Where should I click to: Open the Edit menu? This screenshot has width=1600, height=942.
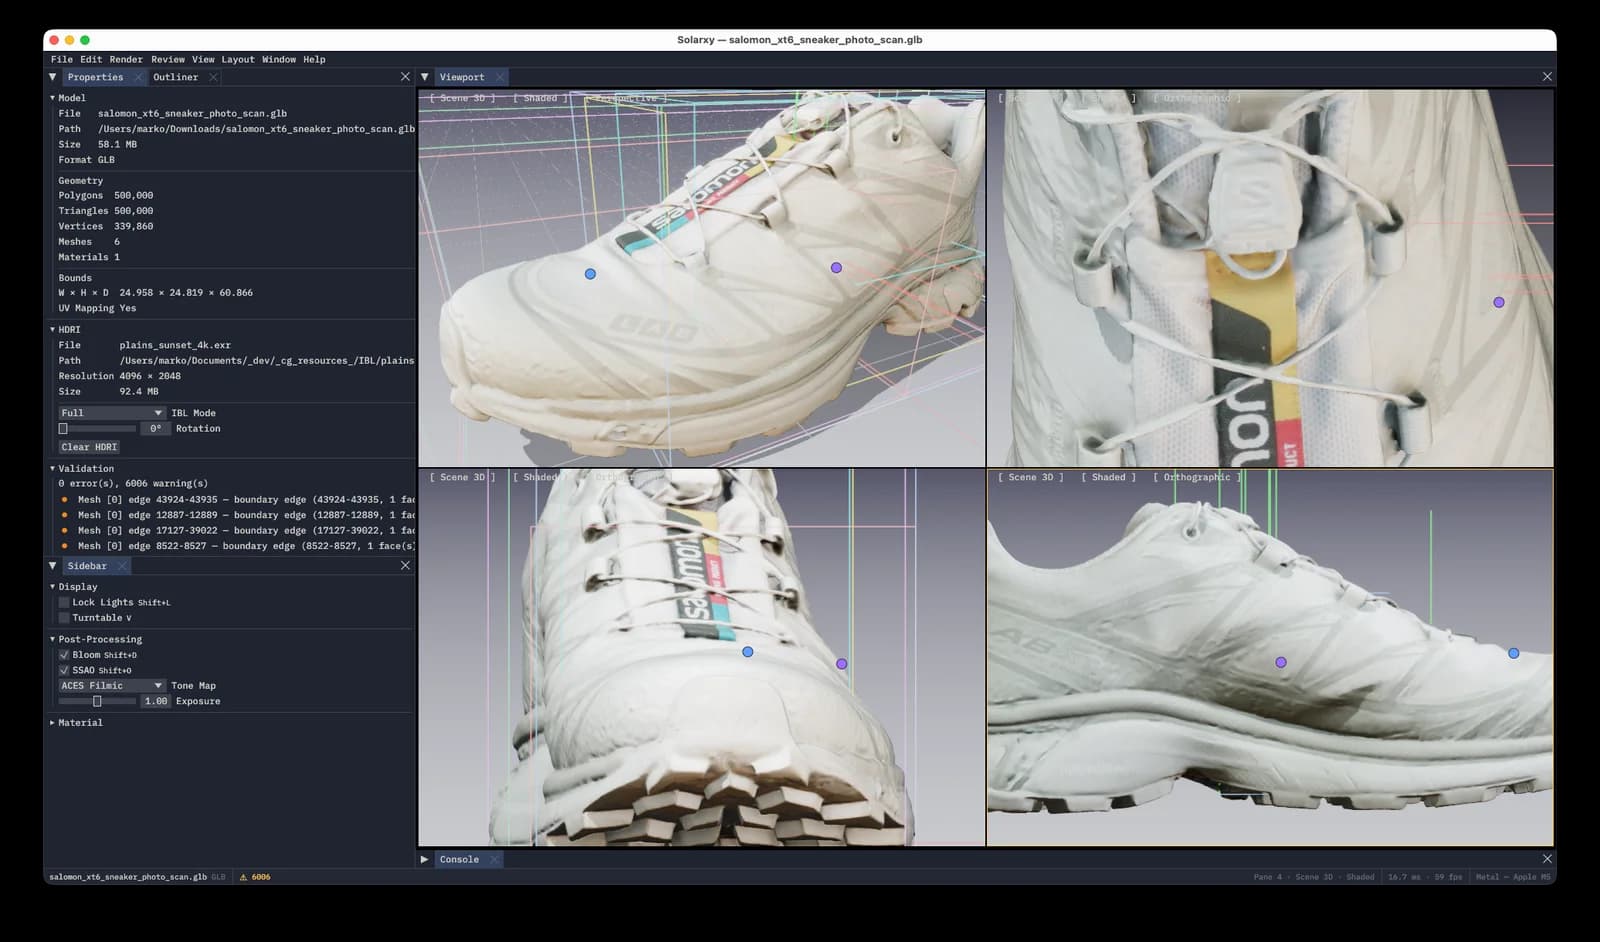pos(91,60)
